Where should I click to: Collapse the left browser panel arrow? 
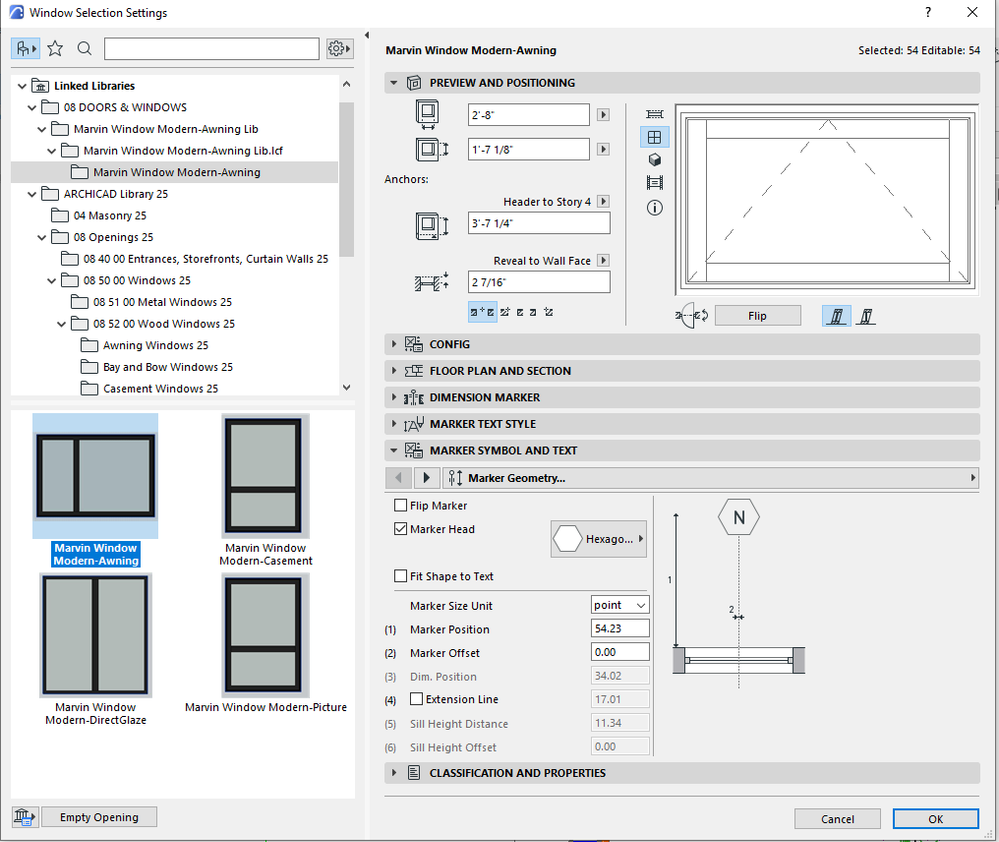(367, 35)
